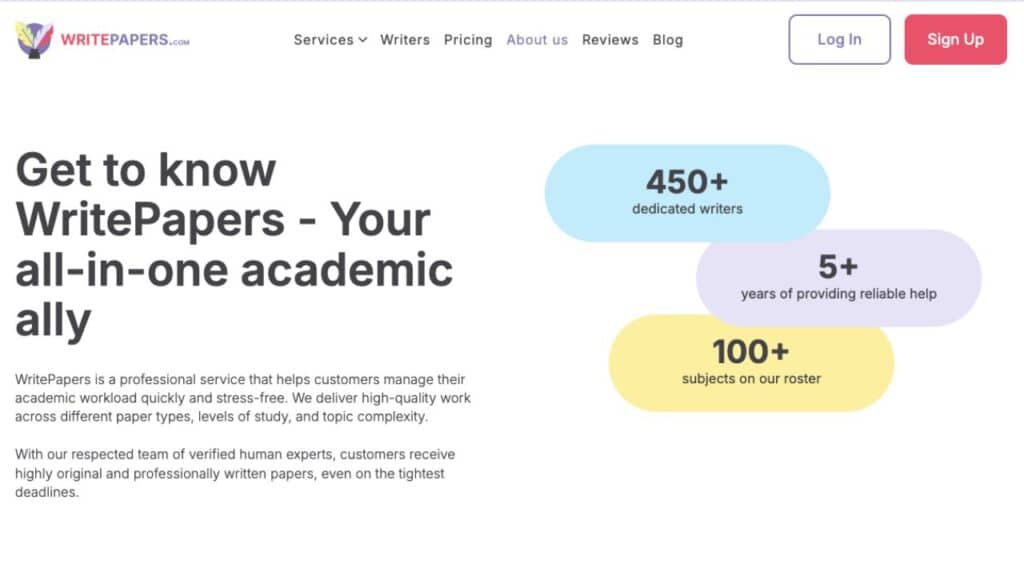Click the WritePapers feather logo icon
The width and height of the screenshot is (1024, 576).
click(x=35, y=40)
